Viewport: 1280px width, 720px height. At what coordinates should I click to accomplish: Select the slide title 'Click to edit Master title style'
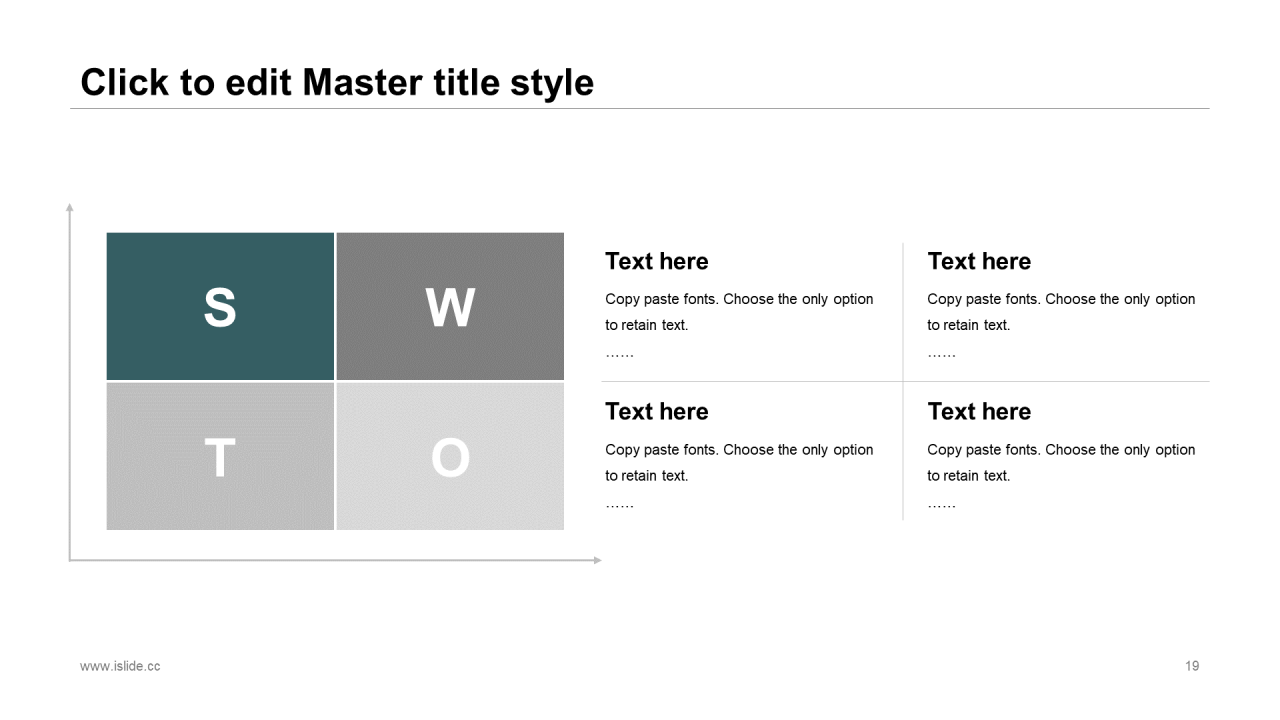[x=337, y=82]
